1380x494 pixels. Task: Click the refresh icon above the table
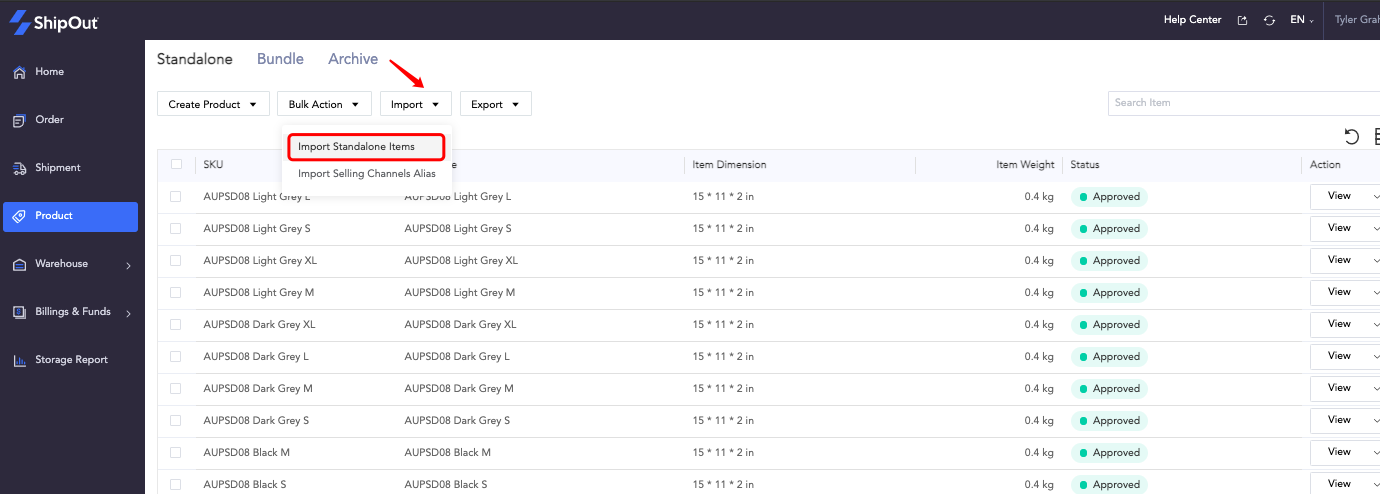coord(1352,137)
